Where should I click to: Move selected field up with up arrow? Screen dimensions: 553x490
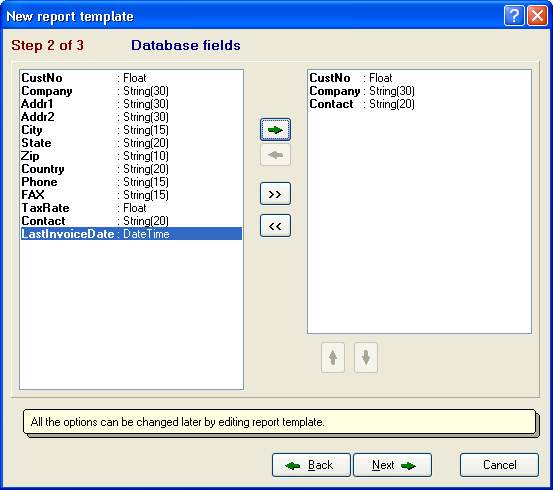(333, 357)
